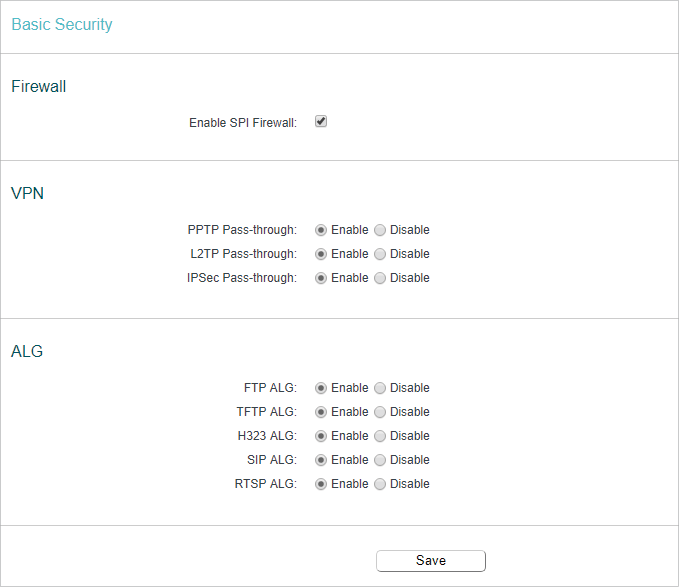Select Disable for L2TP Pass-through
Viewport: 679px width, 587px height.
[380, 254]
